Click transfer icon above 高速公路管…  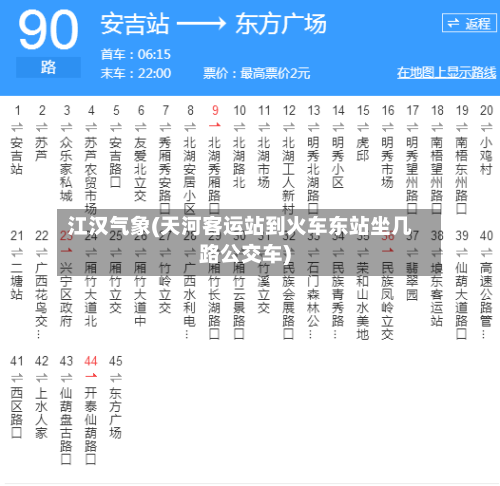pos(486,252)
